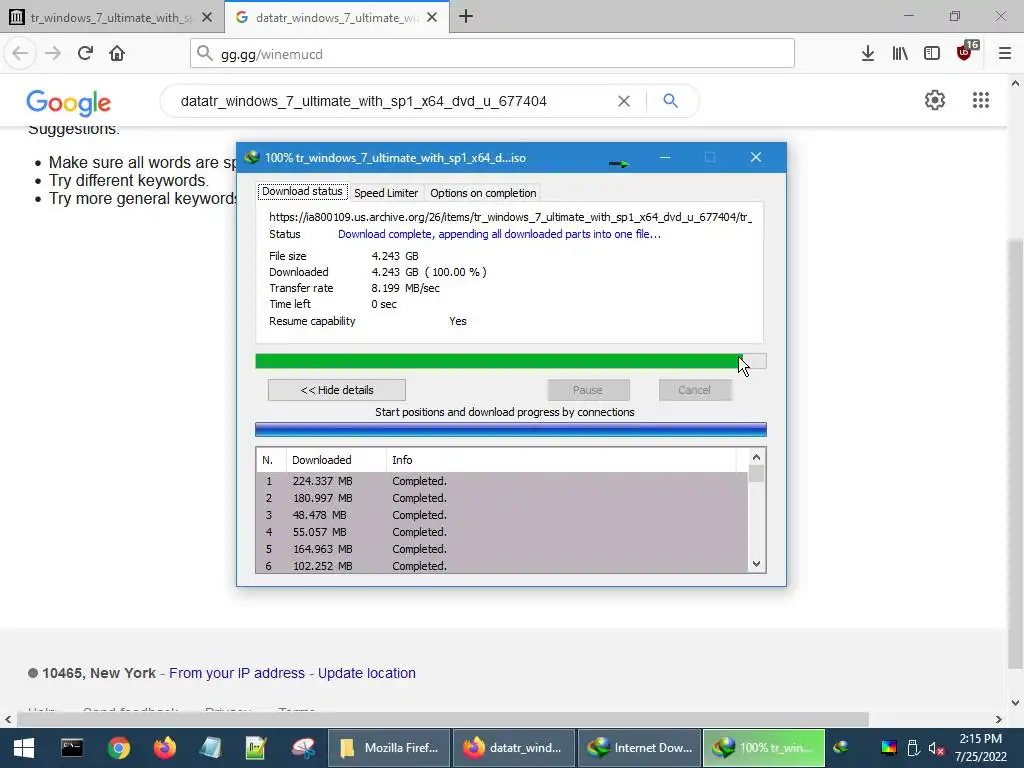The height and width of the screenshot is (768, 1024).
Task: Select connection row with 48.478 MB
Action: point(502,515)
